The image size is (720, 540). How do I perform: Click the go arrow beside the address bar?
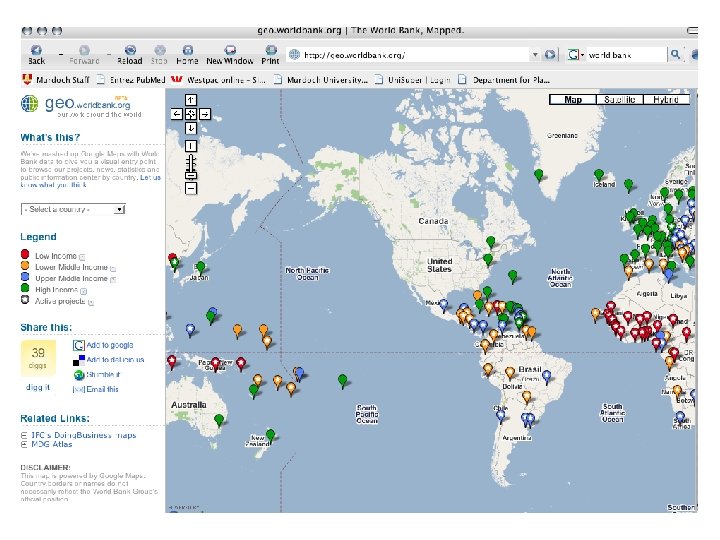point(550,55)
